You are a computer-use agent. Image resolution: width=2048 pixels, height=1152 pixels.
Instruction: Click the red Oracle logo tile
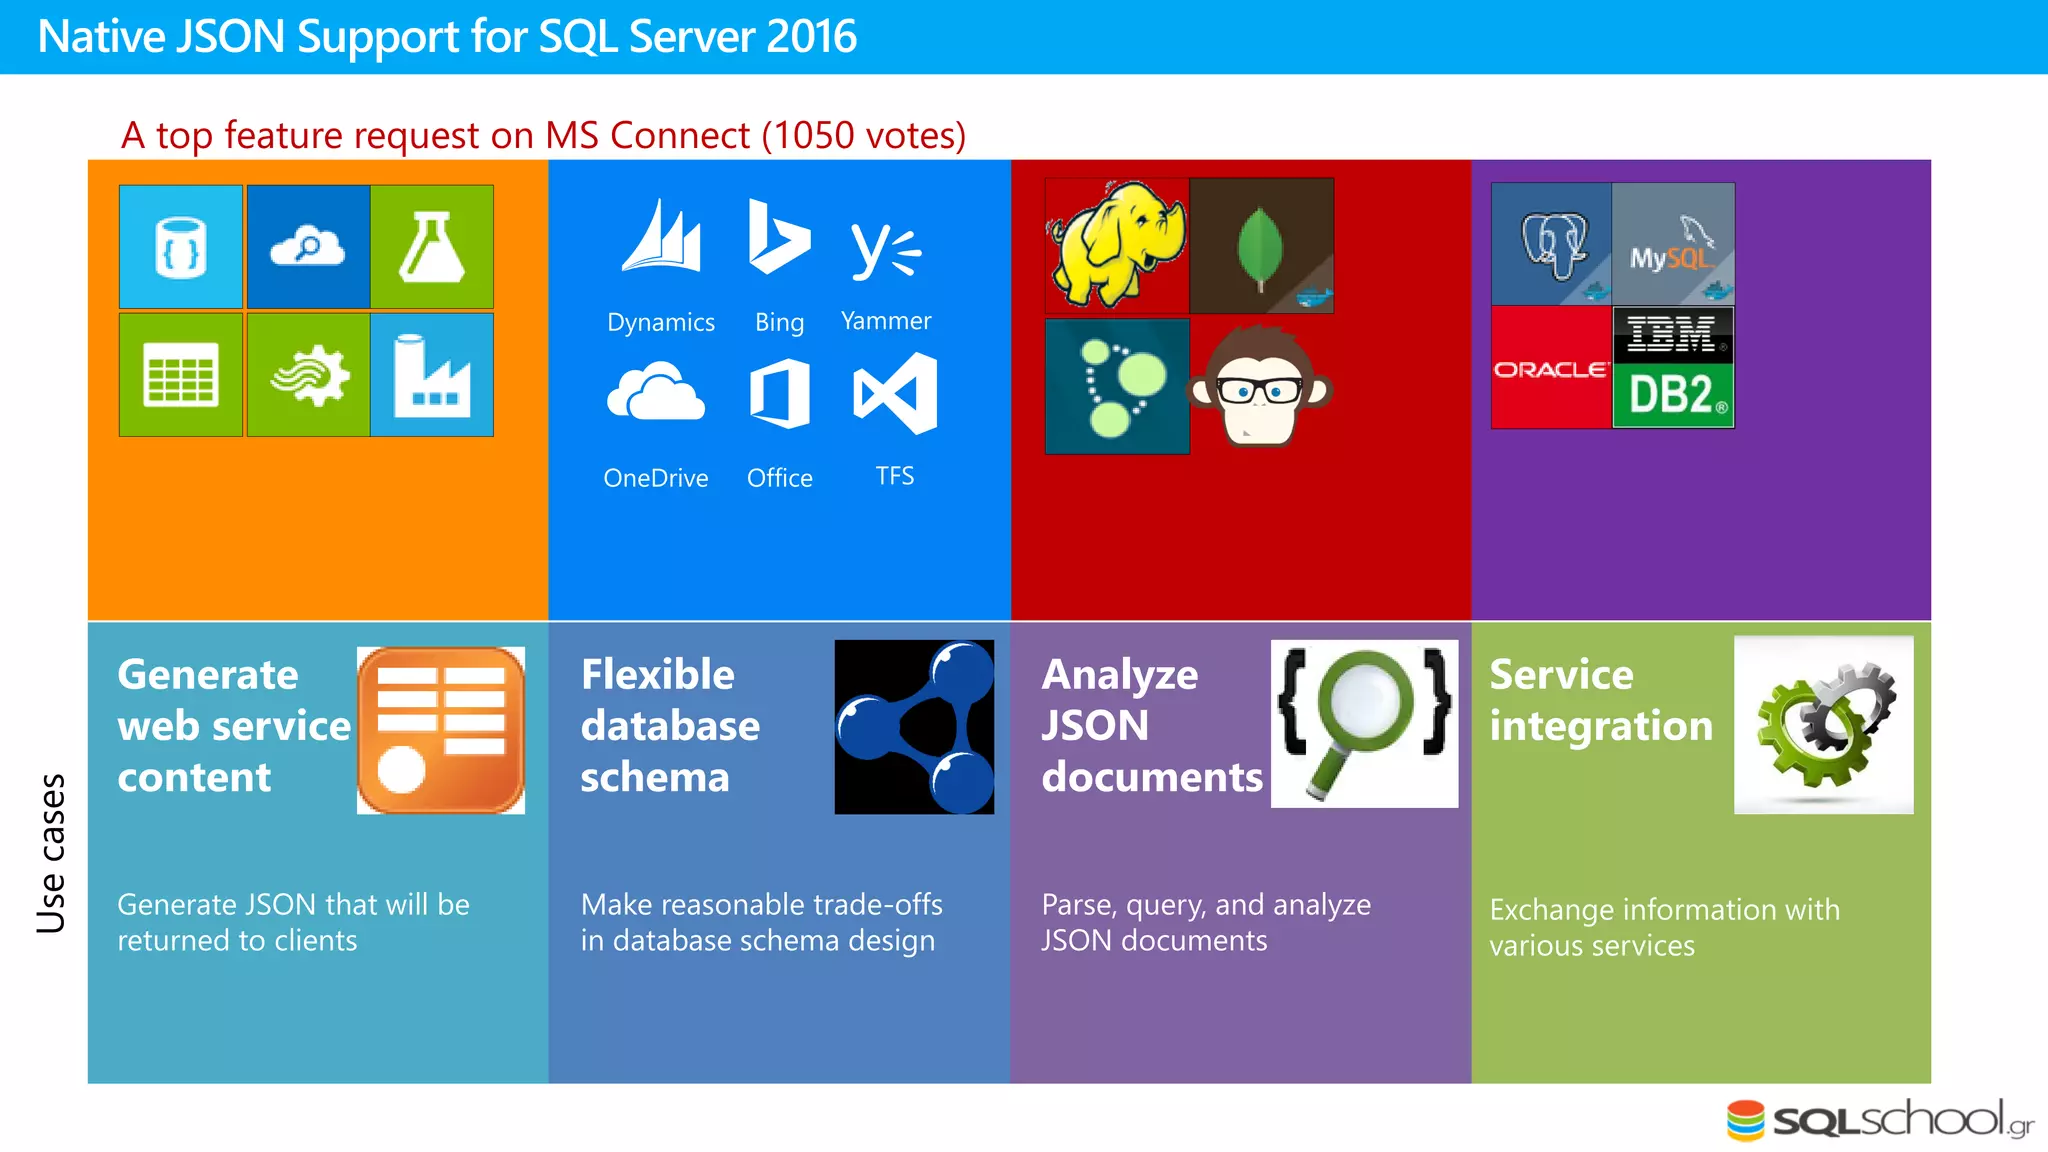click(1551, 368)
